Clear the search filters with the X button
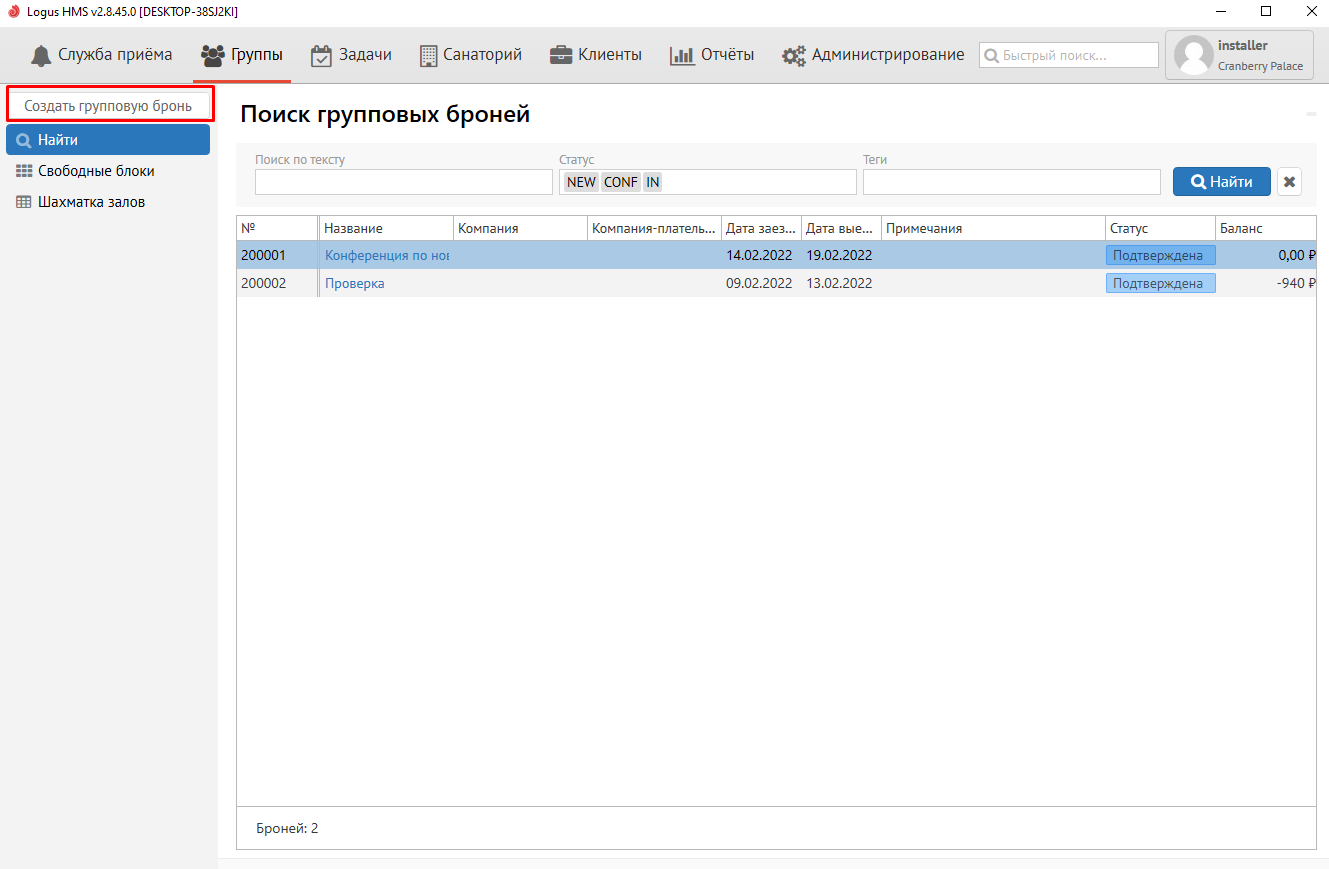 [x=1290, y=182]
